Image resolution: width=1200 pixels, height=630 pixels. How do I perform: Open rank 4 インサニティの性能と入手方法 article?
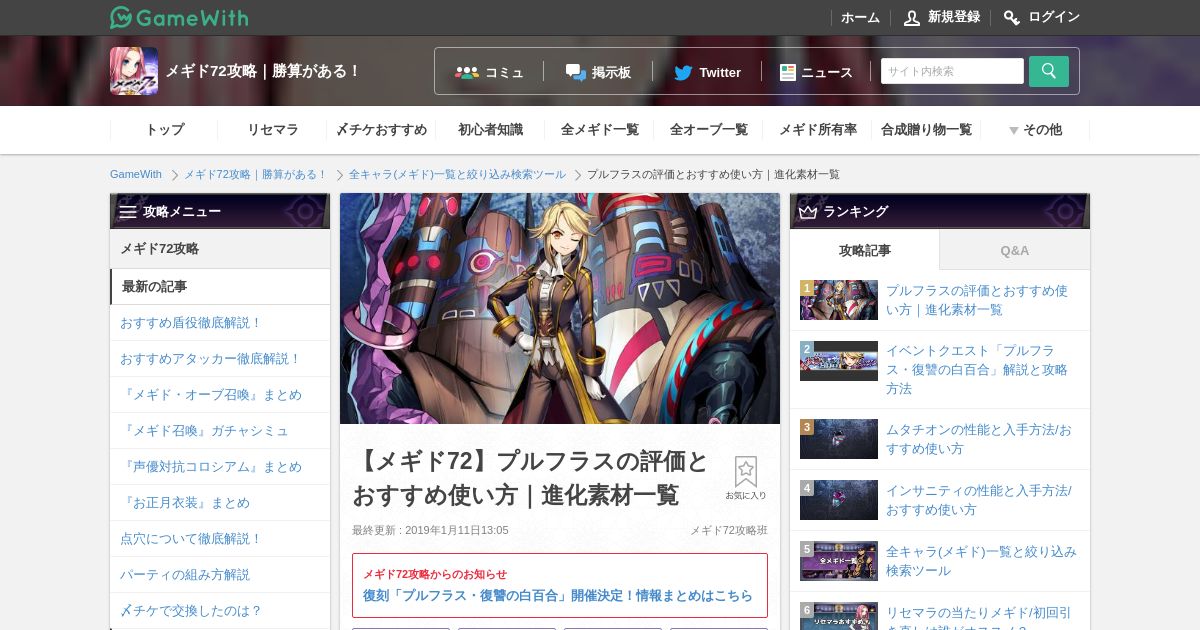pos(979,500)
